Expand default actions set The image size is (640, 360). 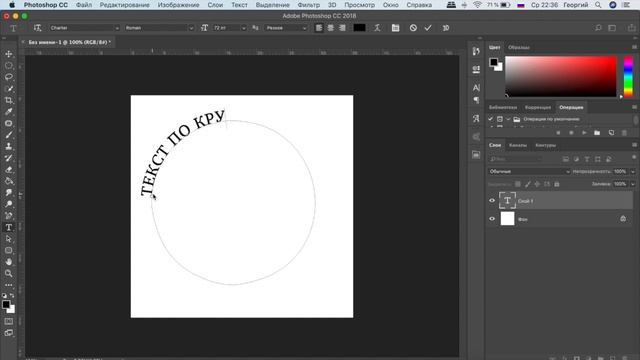(508, 119)
